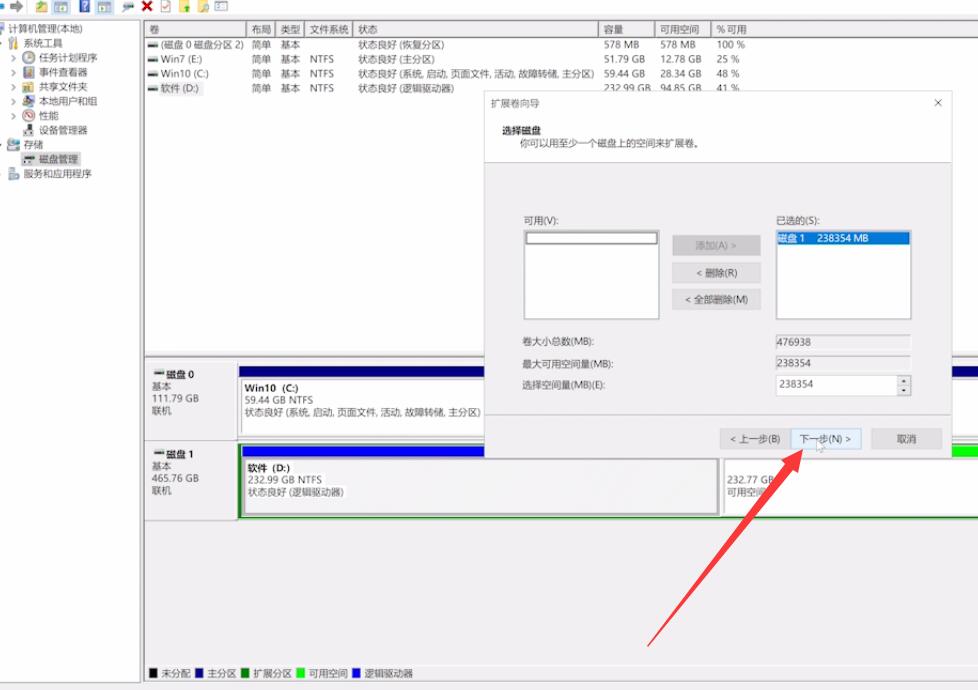The image size is (978, 690).
Task: Expand the 共享文件夹 tree node chevron
Action: coord(13,87)
